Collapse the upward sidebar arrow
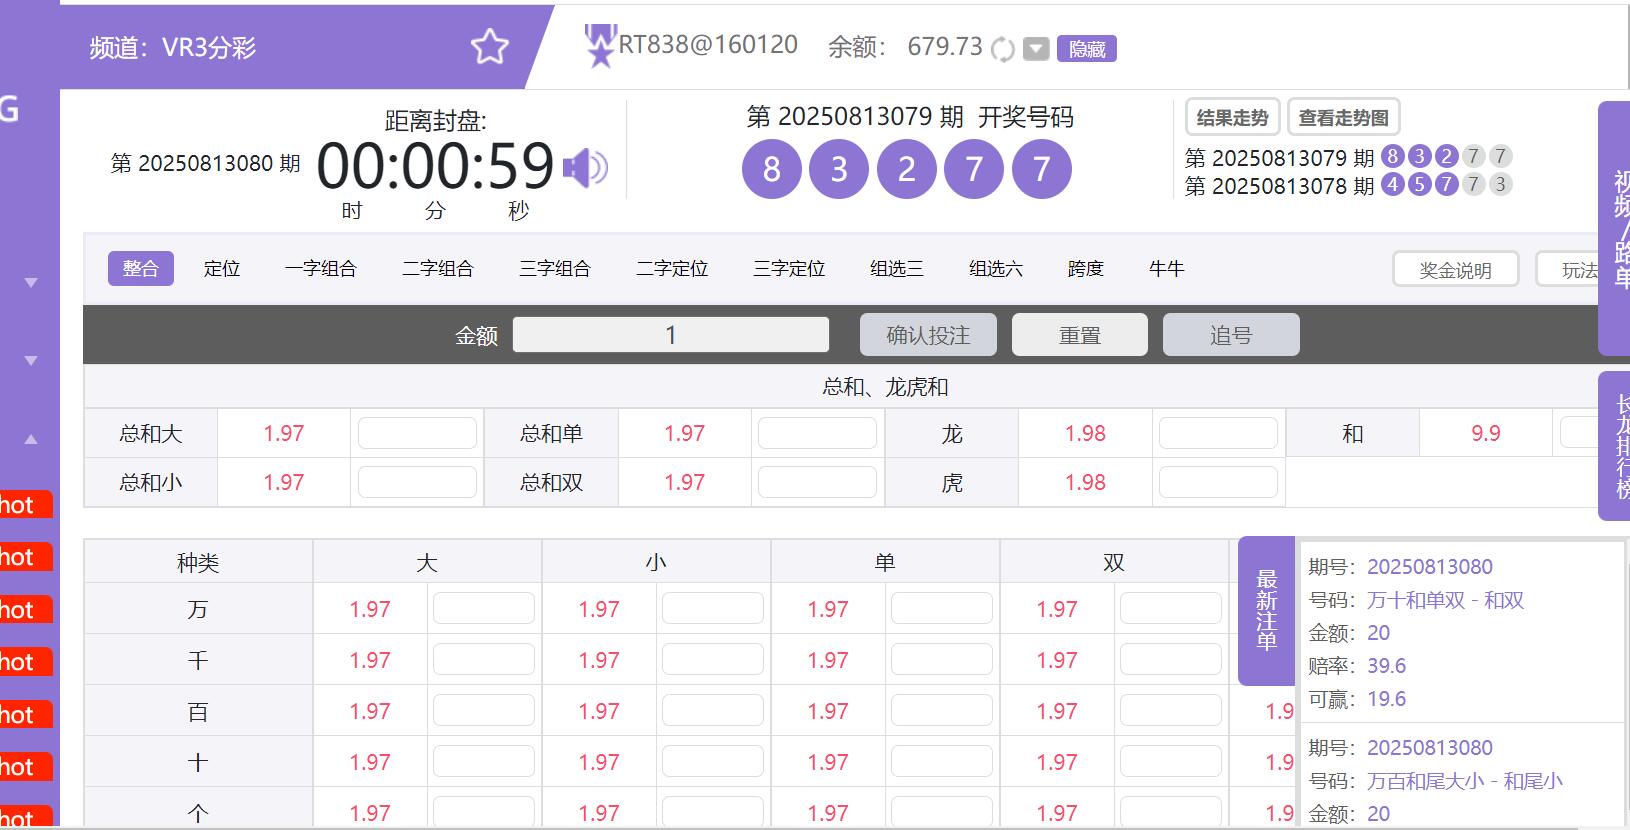The image size is (1630, 830). (31, 439)
